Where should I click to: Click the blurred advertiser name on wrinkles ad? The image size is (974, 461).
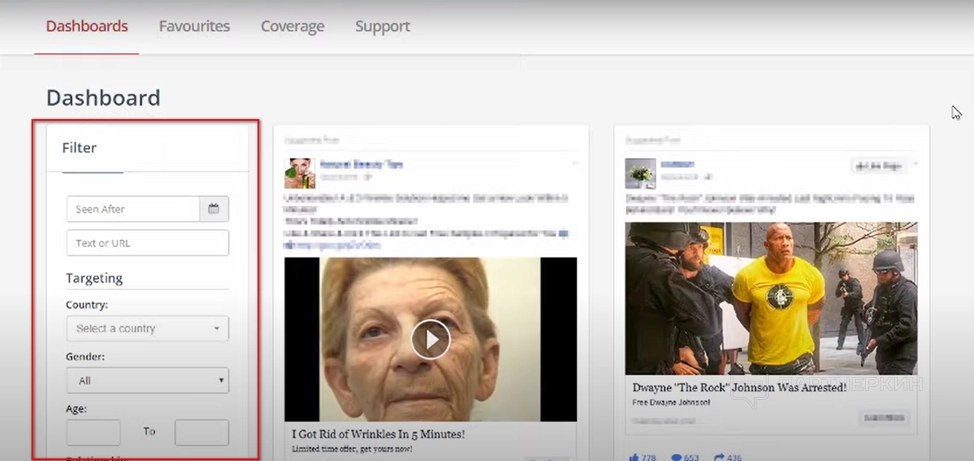pyautogui.click(x=362, y=165)
